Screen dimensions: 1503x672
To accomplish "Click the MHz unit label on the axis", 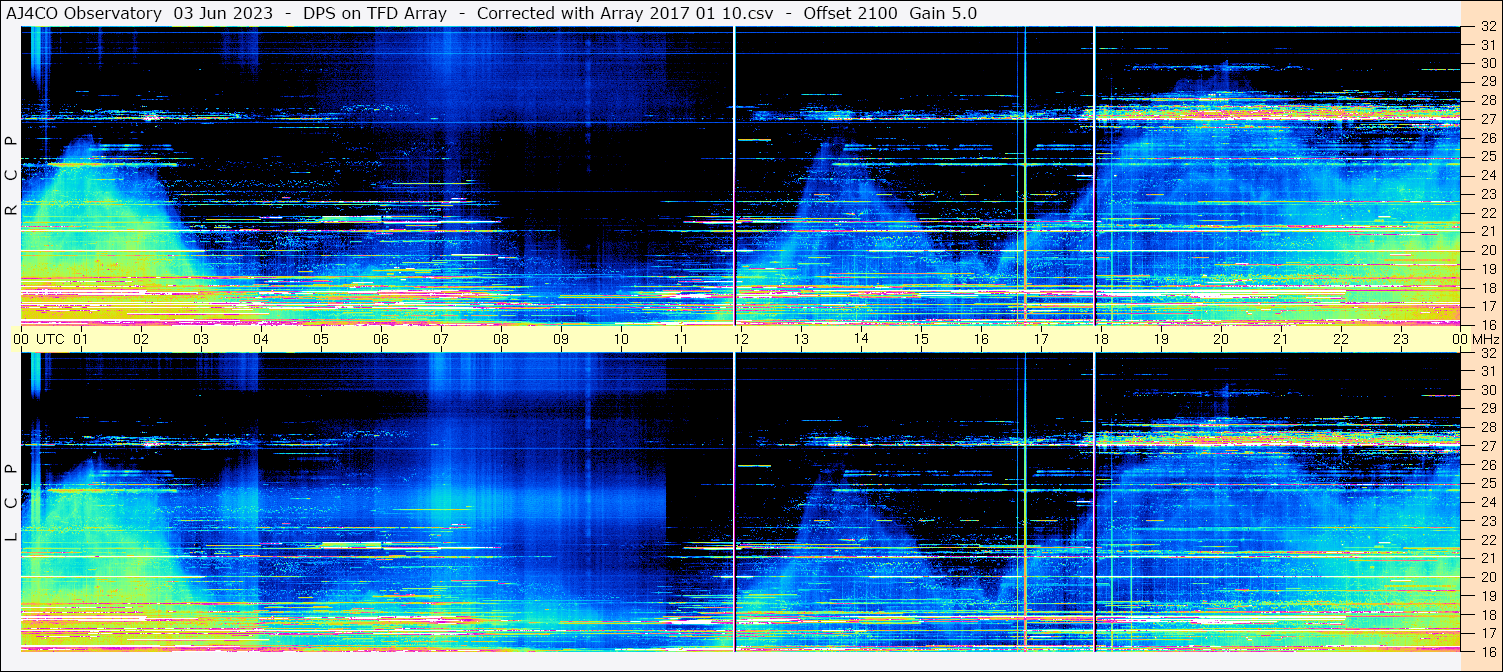I will [1485, 339].
